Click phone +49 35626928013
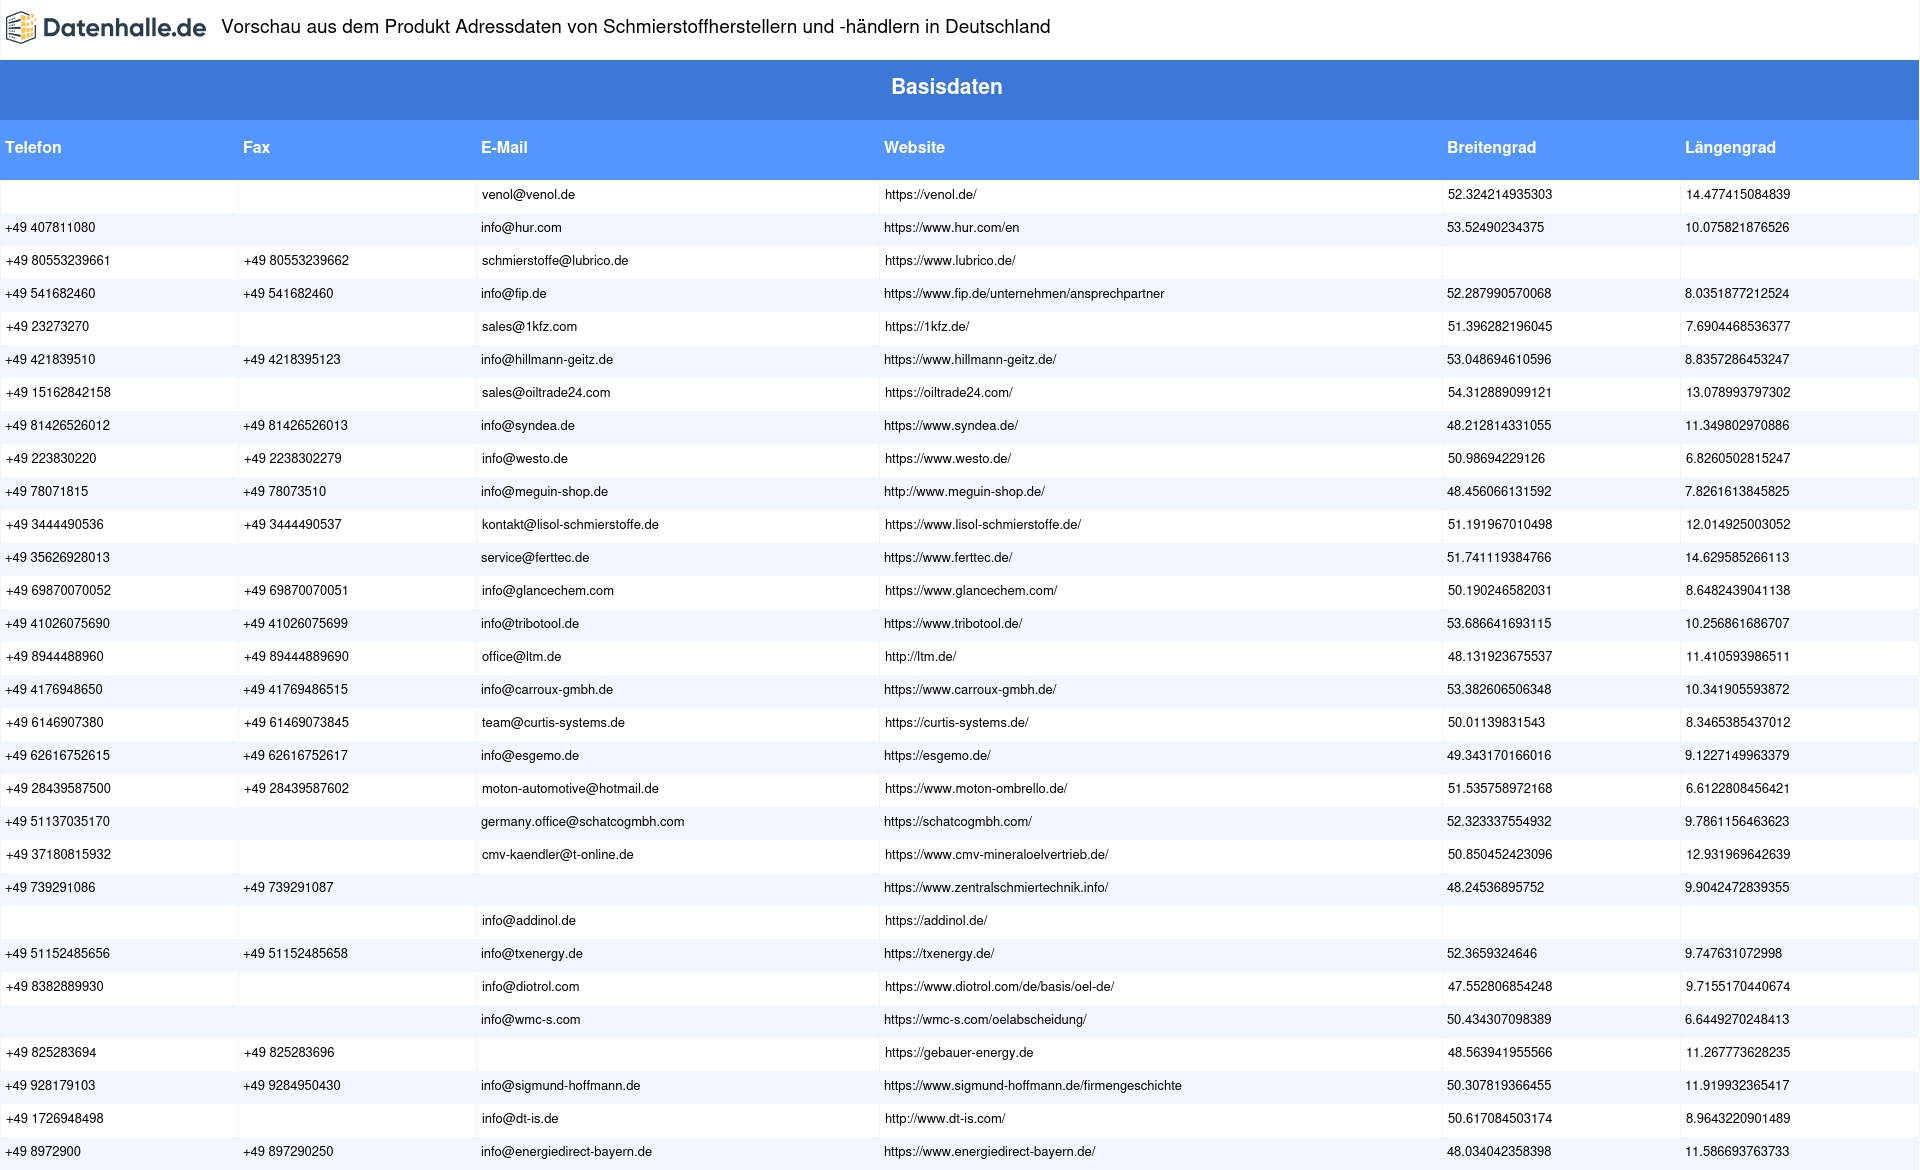Image resolution: width=1920 pixels, height=1170 pixels. pyautogui.click(x=57, y=558)
